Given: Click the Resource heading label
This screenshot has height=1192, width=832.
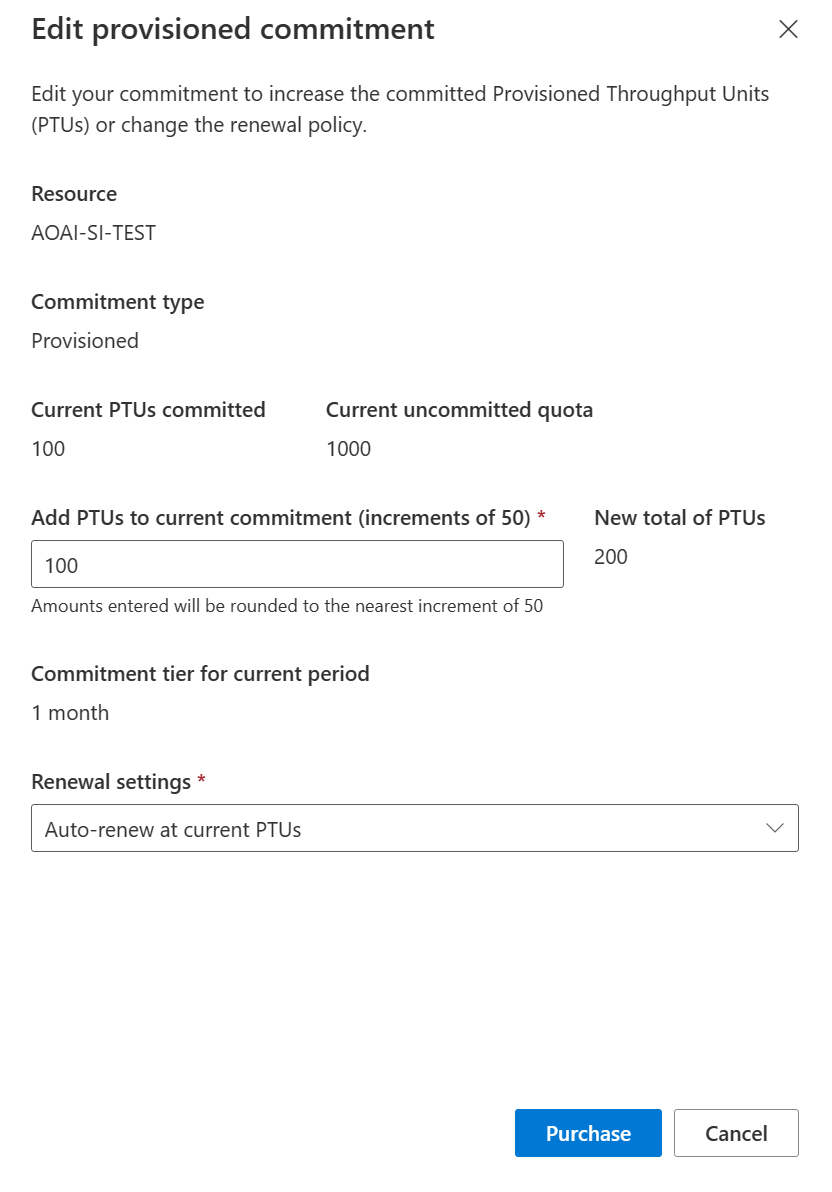Looking at the screenshot, I should [x=74, y=194].
